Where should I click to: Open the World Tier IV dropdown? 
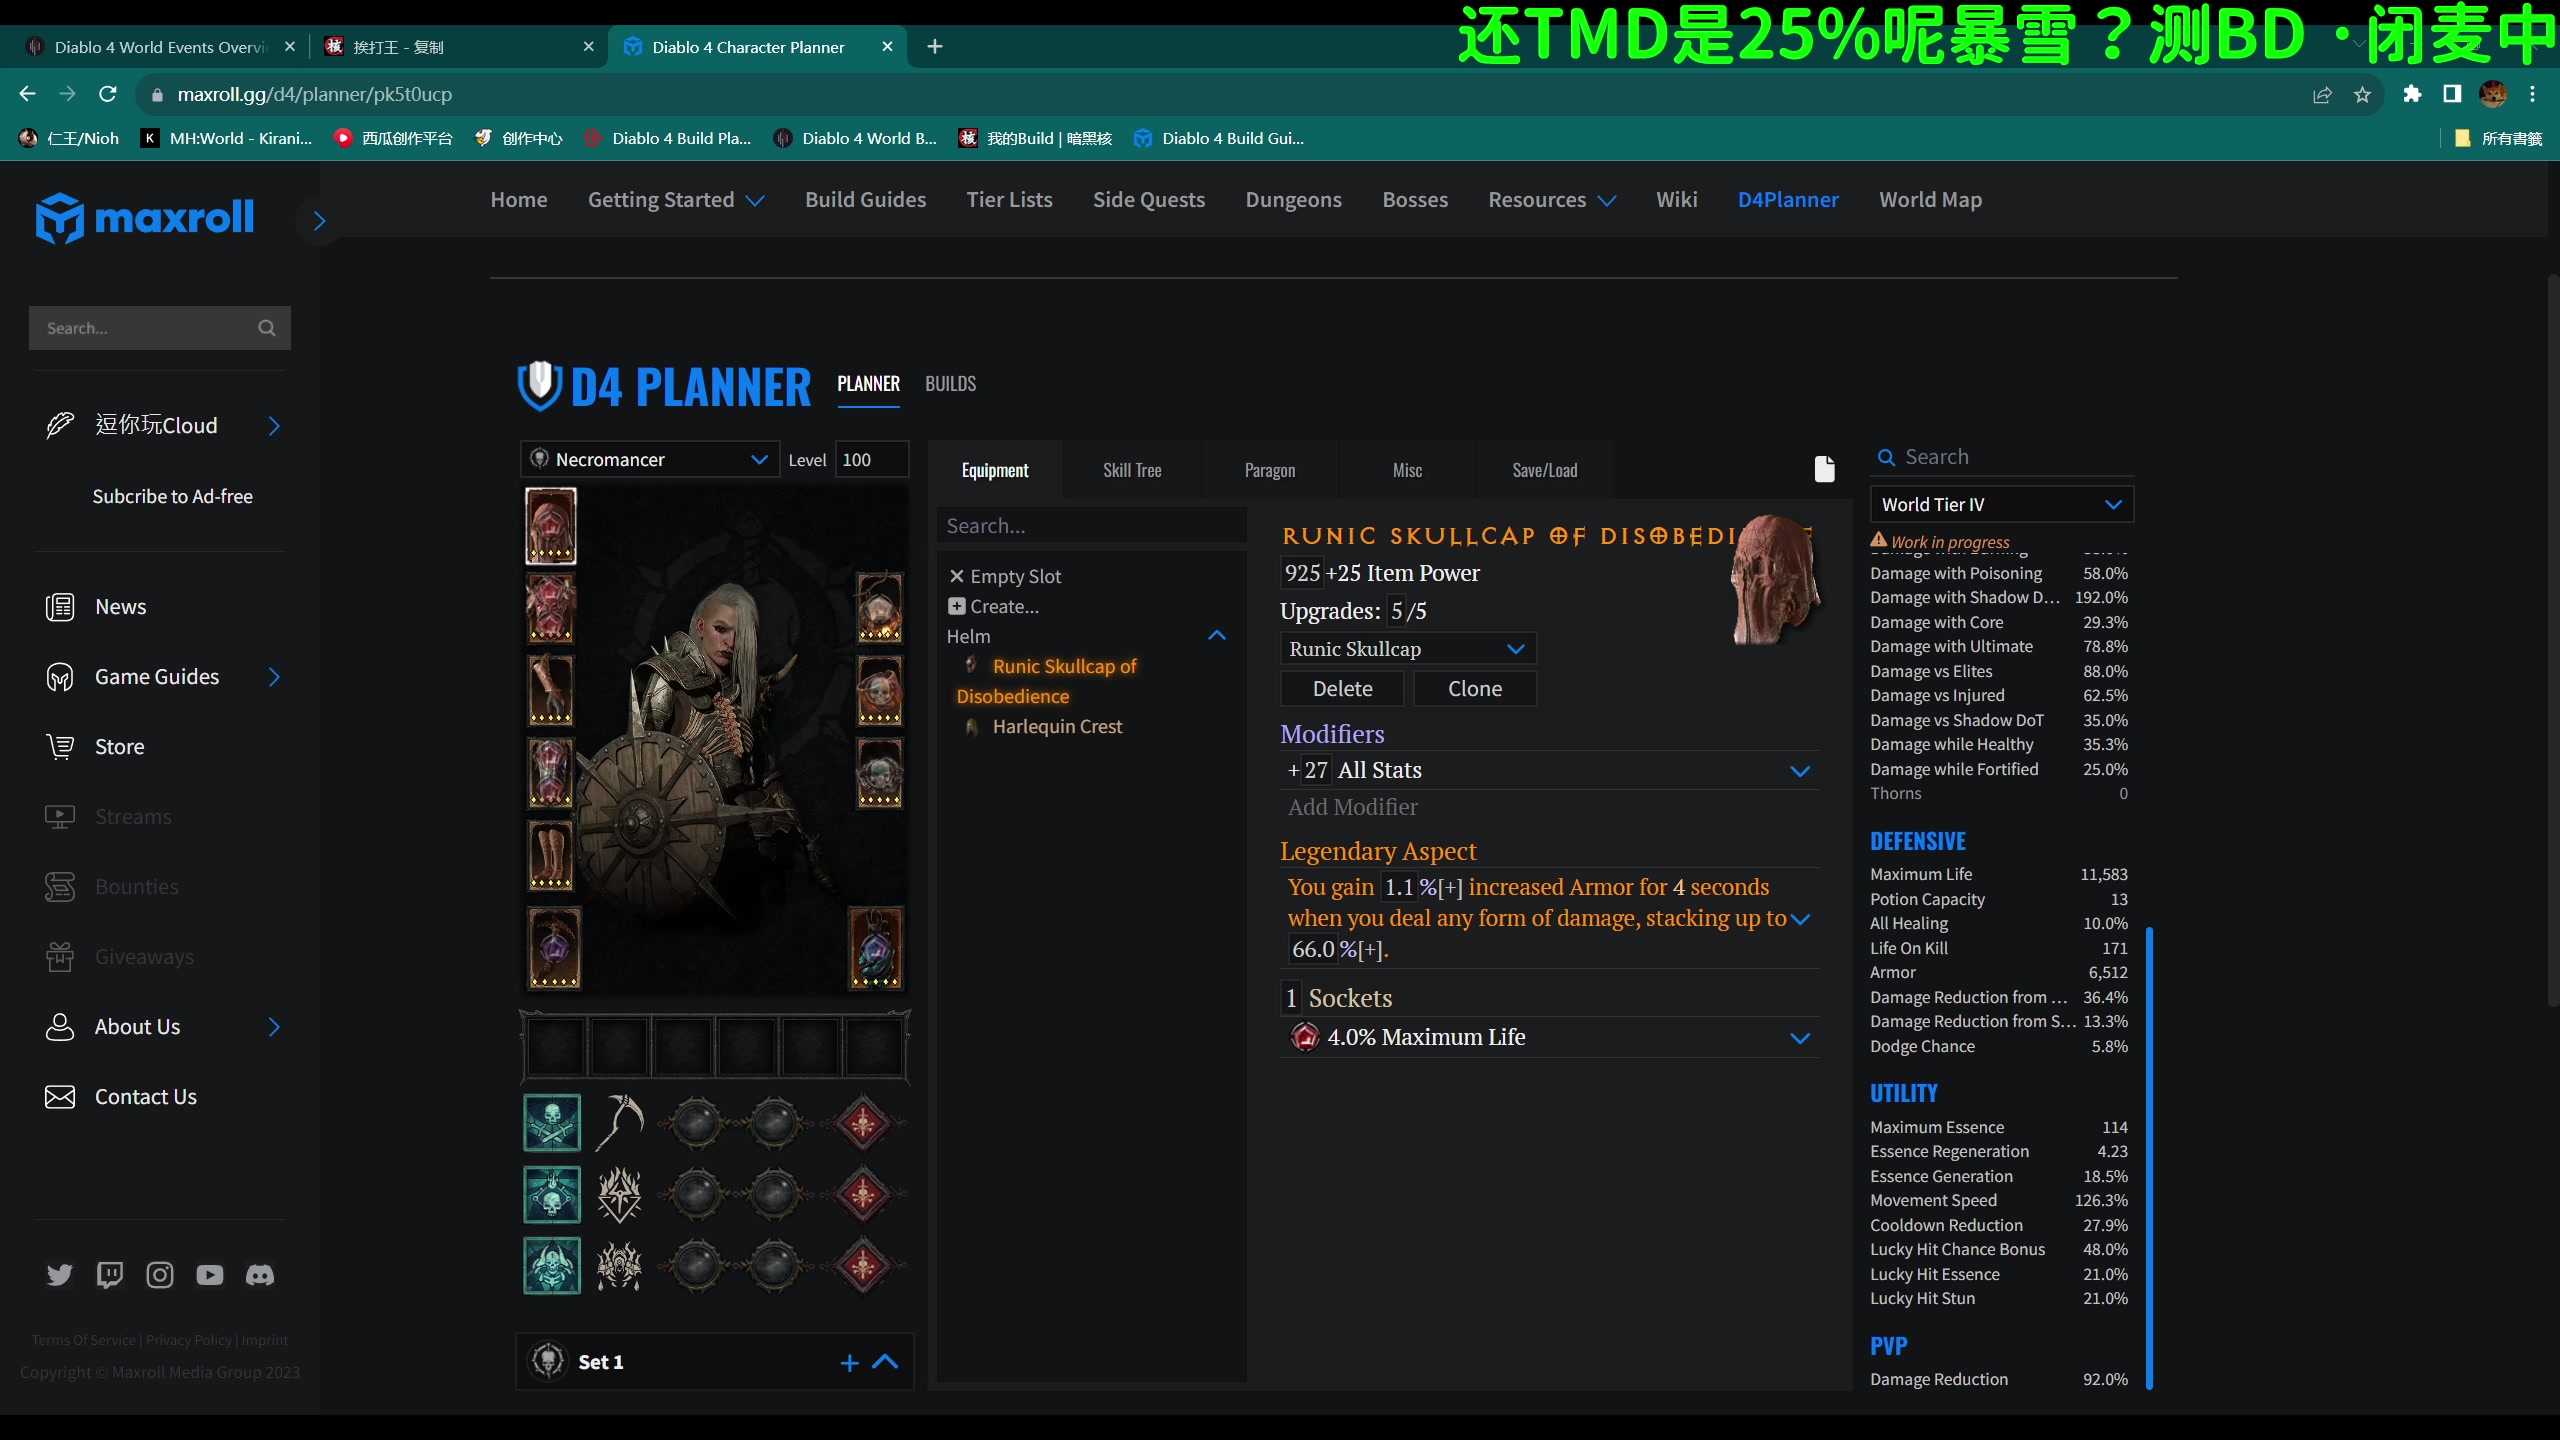(x=2002, y=504)
